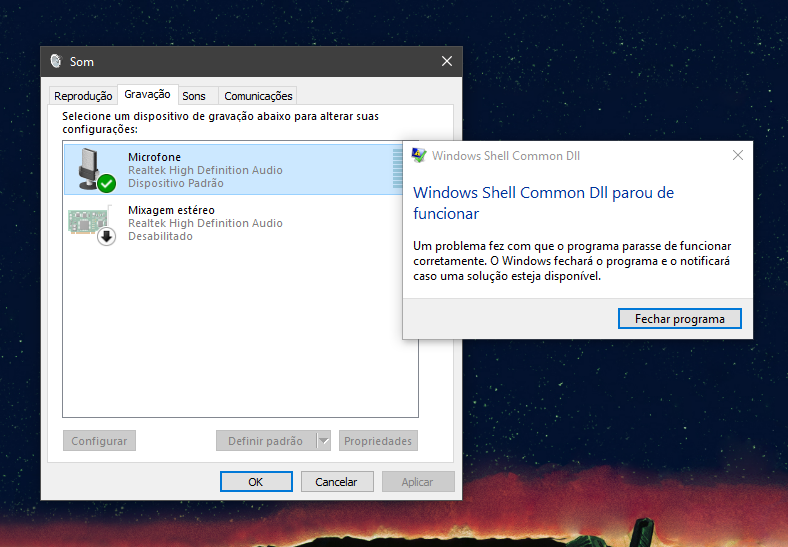Select the Microfone device name
This screenshot has width=788, height=547.
(x=154, y=157)
